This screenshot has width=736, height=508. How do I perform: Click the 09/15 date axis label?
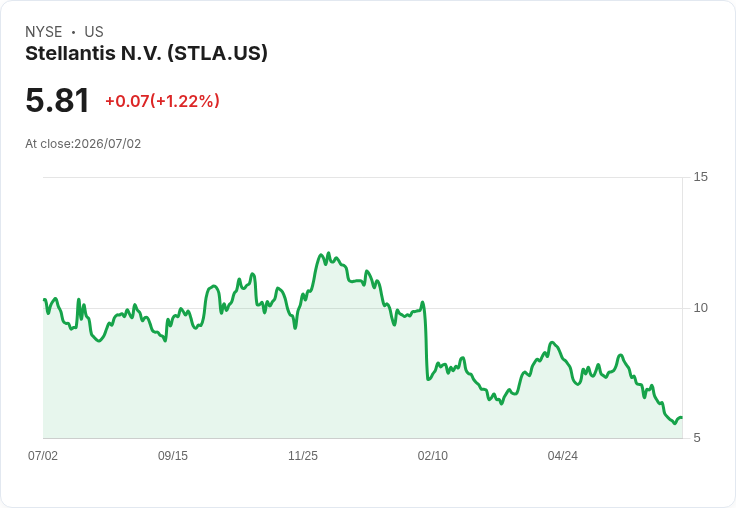173,456
